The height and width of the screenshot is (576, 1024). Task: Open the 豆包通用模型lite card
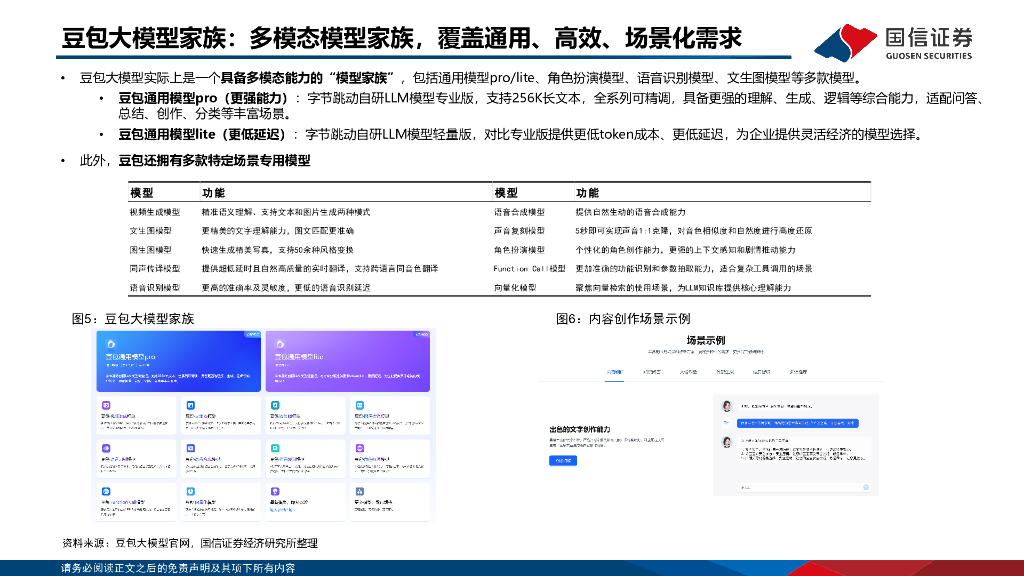347,361
